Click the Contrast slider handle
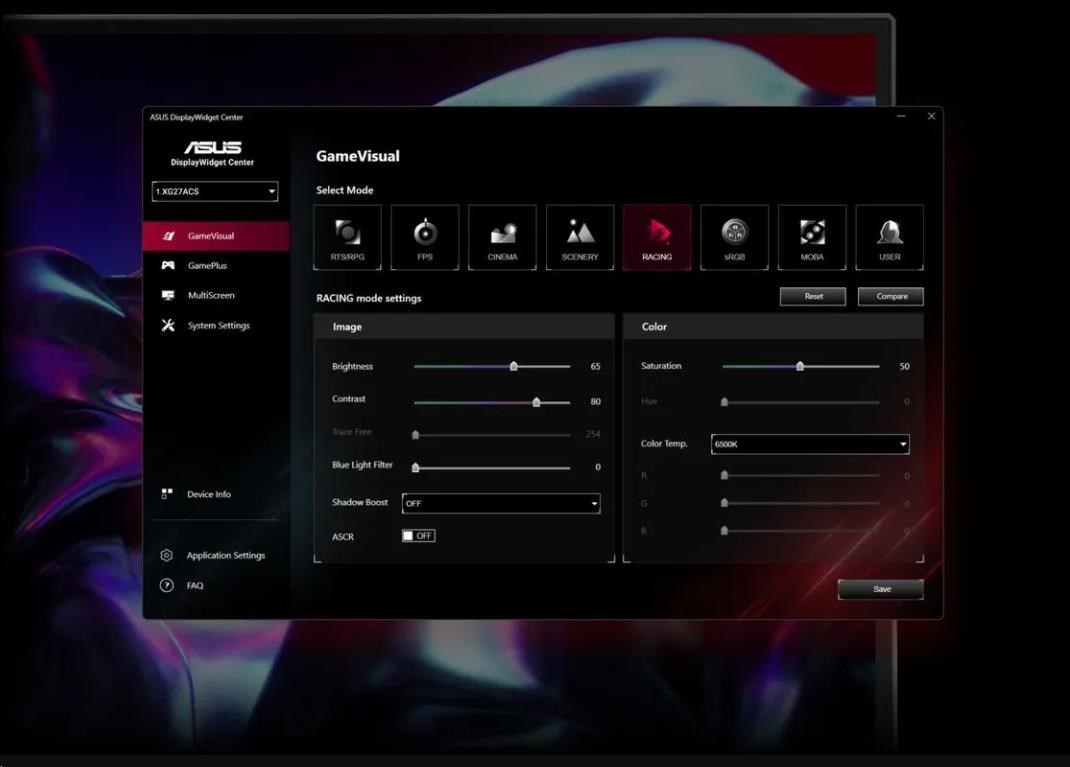This screenshot has height=767, width=1070. (x=536, y=402)
